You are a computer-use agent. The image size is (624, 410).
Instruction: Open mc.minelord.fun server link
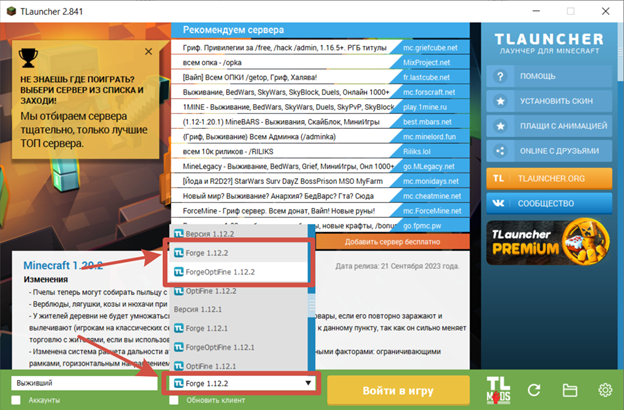(x=429, y=137)
